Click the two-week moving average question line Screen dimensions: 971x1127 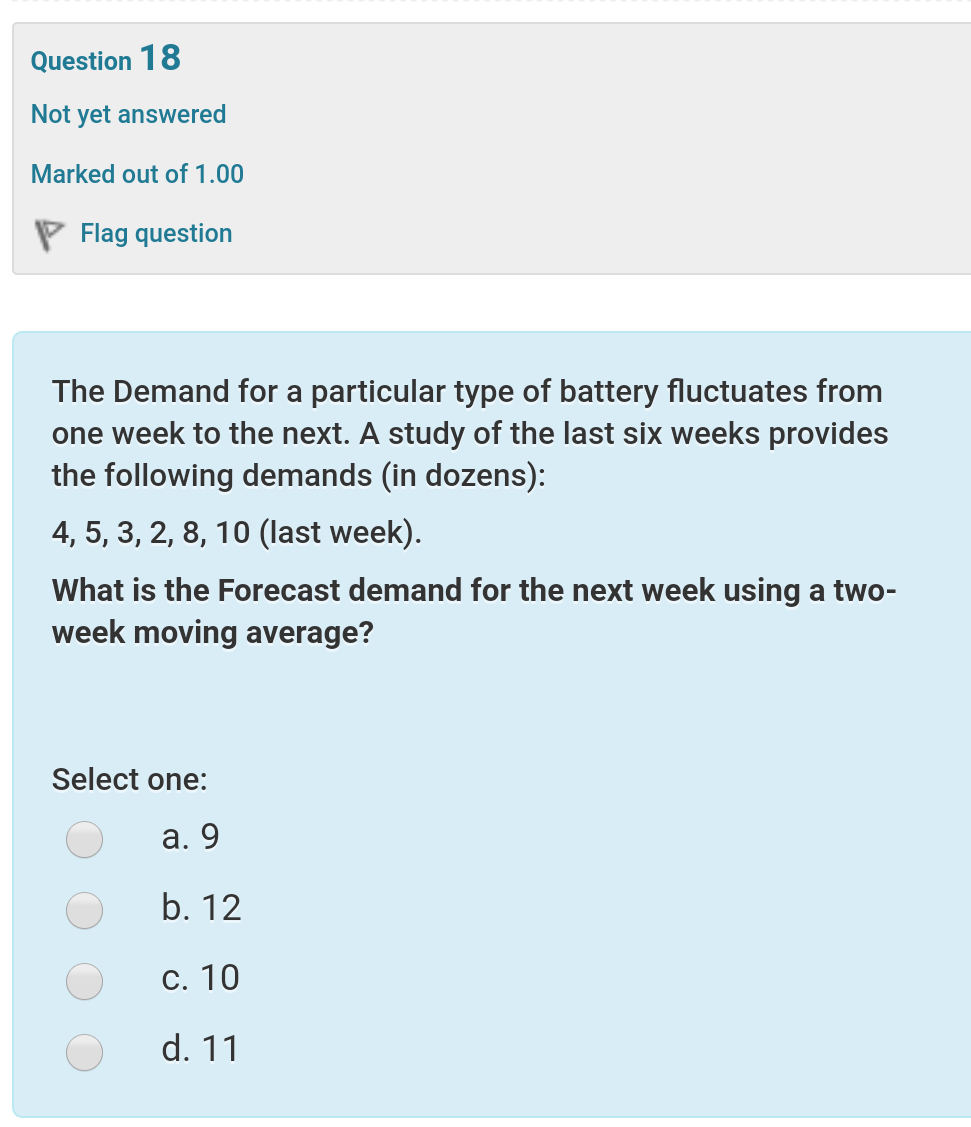(474, 611)
